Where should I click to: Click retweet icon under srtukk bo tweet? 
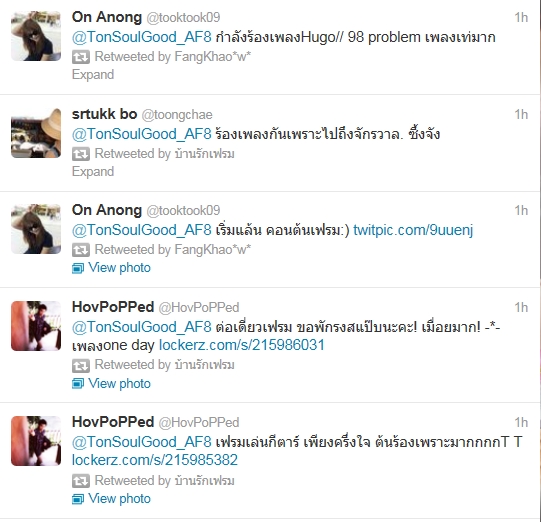(81, 154)
